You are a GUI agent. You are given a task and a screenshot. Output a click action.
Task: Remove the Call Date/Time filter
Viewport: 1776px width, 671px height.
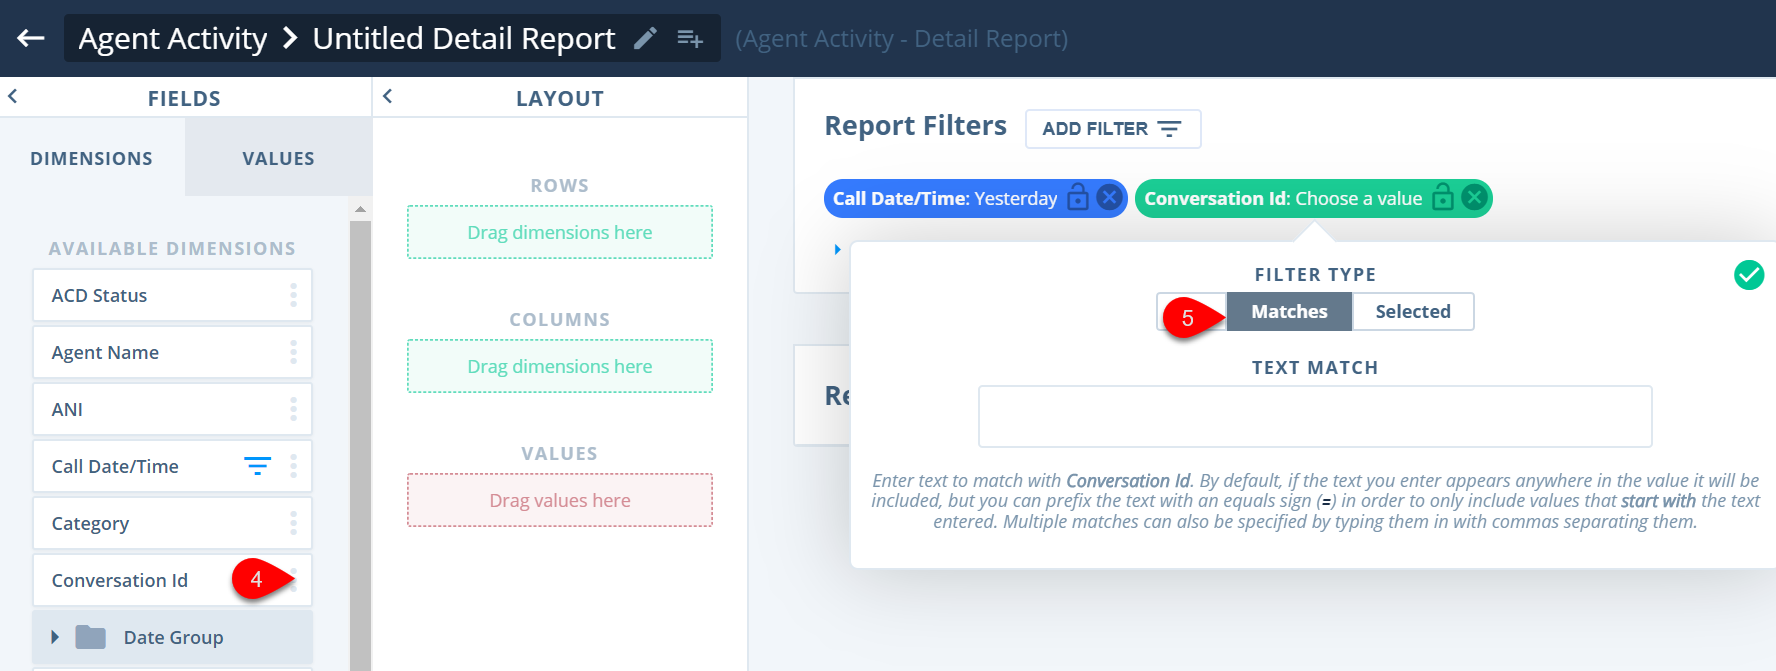pos(1109,197)
